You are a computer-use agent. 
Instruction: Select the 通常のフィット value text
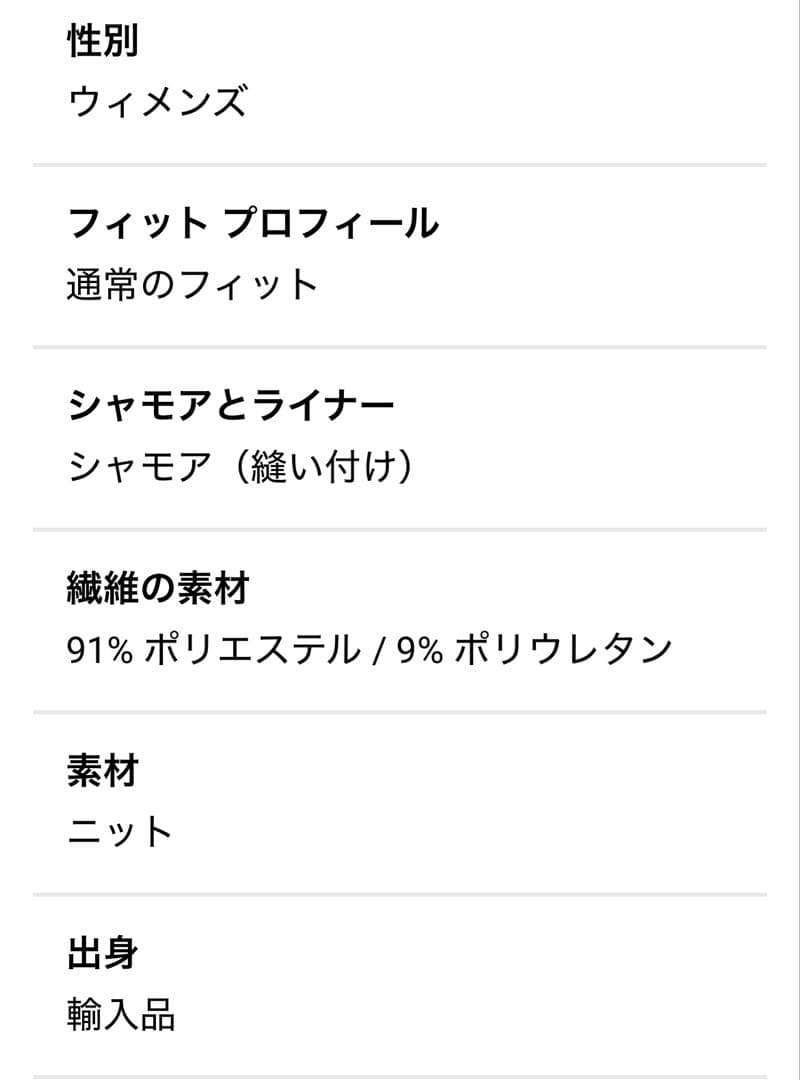tap(192, 285)
